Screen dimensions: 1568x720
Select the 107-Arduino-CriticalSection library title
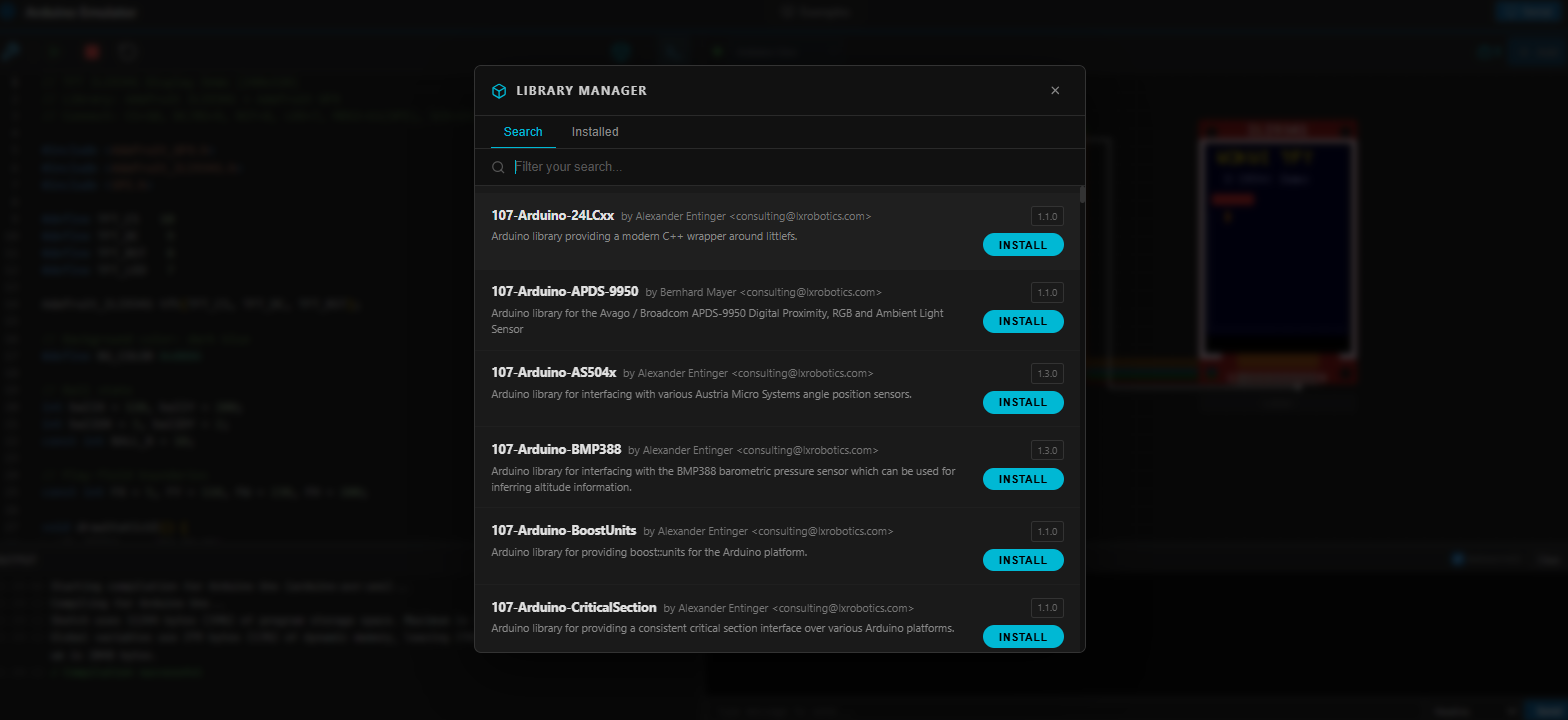point(573,607)
